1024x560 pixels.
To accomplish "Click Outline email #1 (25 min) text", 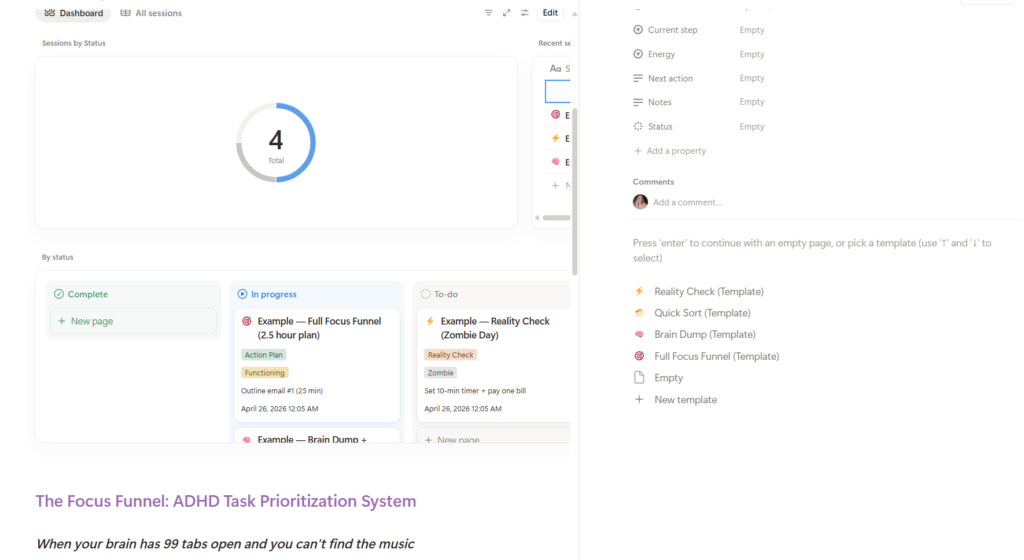I will coord(282,391).
